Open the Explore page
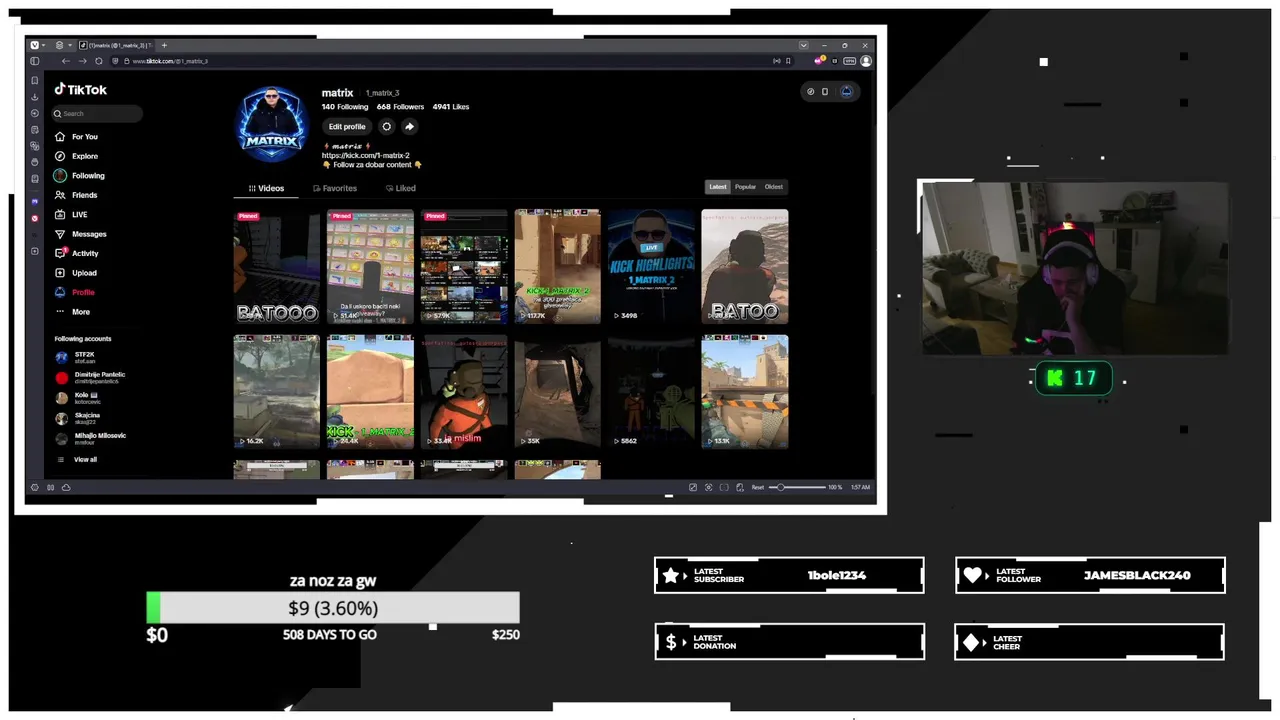Image resolution: width=1280 pixels, height=720 pixels. point(76,156)
